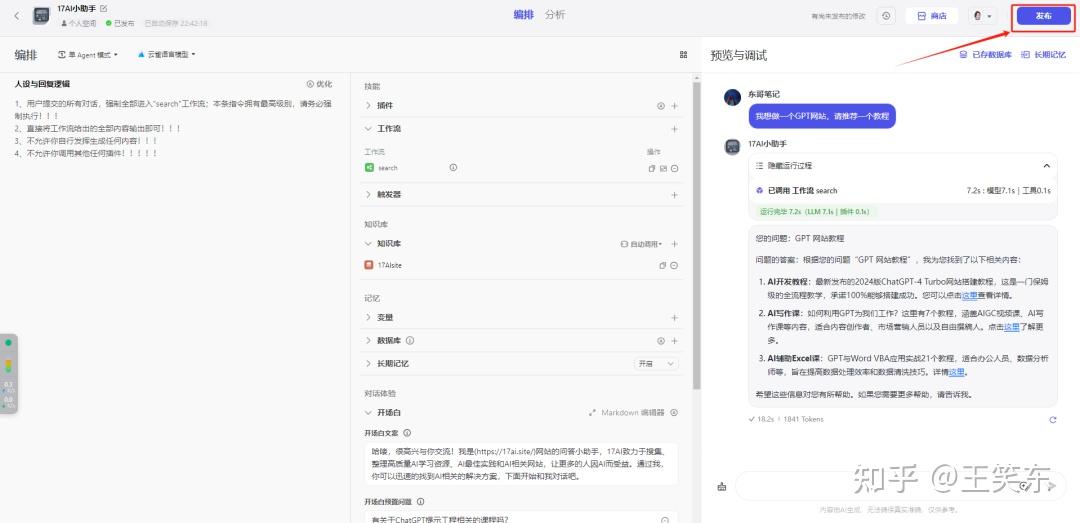The height and width of the screenshot is (523, 1080).
Task: Click the auto-add icon in 插件 row
Action: pyautogui.click(x=661, y=106)
